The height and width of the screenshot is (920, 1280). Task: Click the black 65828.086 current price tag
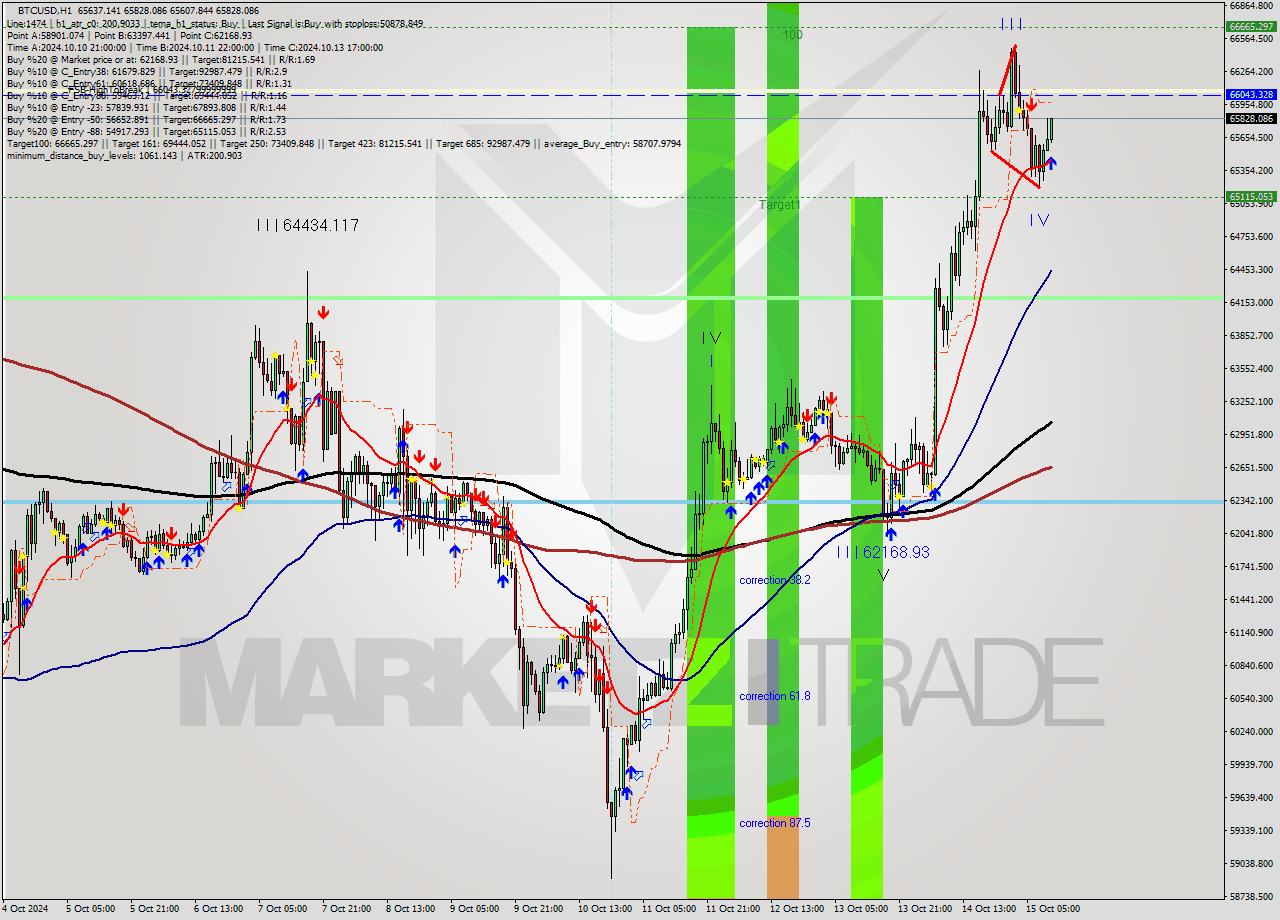(1251, 118)
